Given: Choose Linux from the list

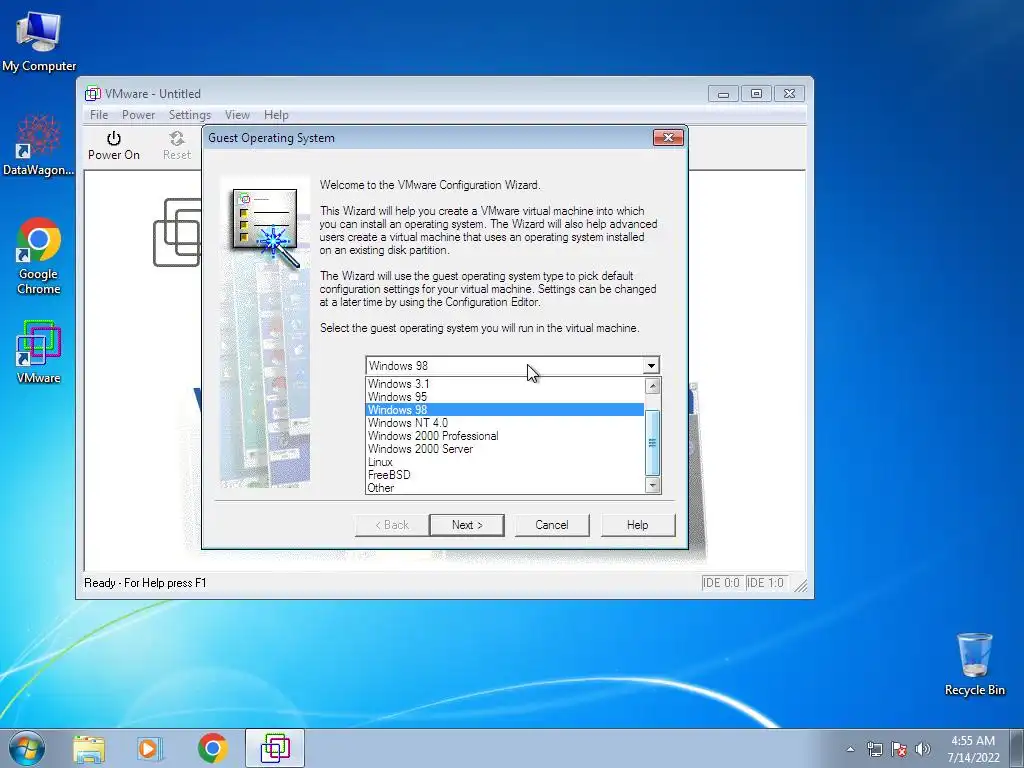Looking at the screenshot, I should 505,462.
